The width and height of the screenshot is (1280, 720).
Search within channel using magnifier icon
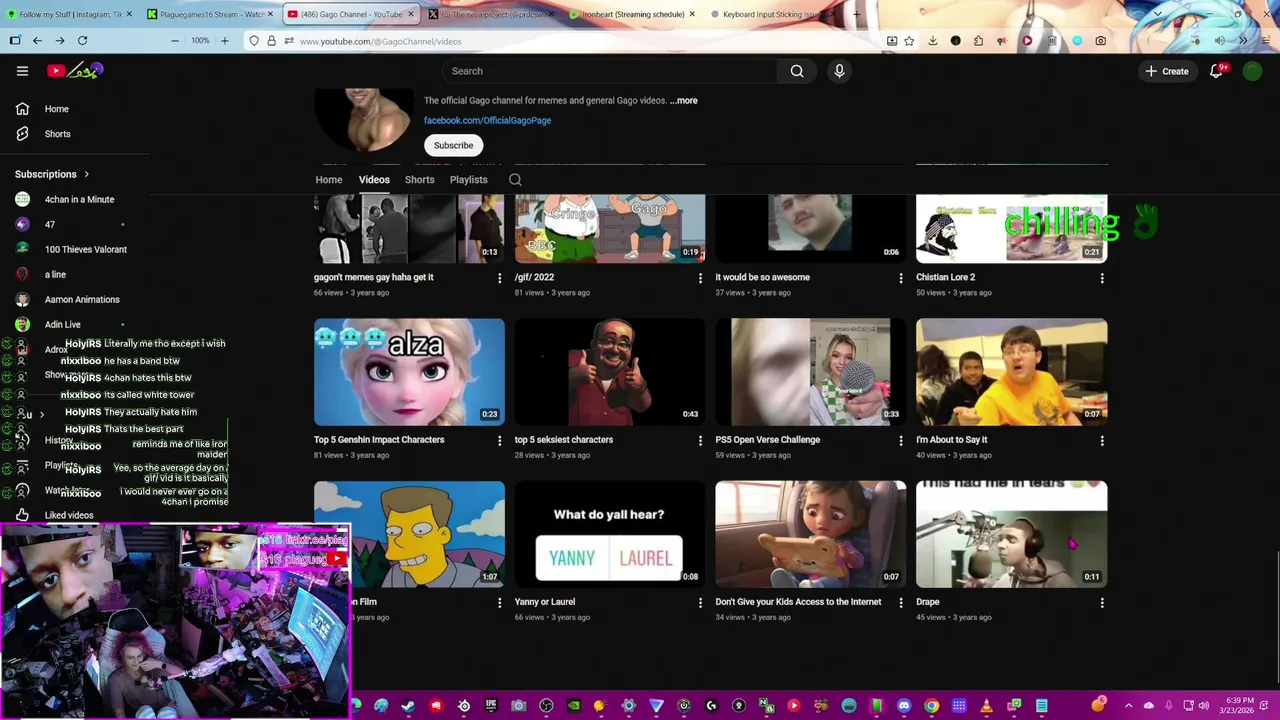coord(515,180)
